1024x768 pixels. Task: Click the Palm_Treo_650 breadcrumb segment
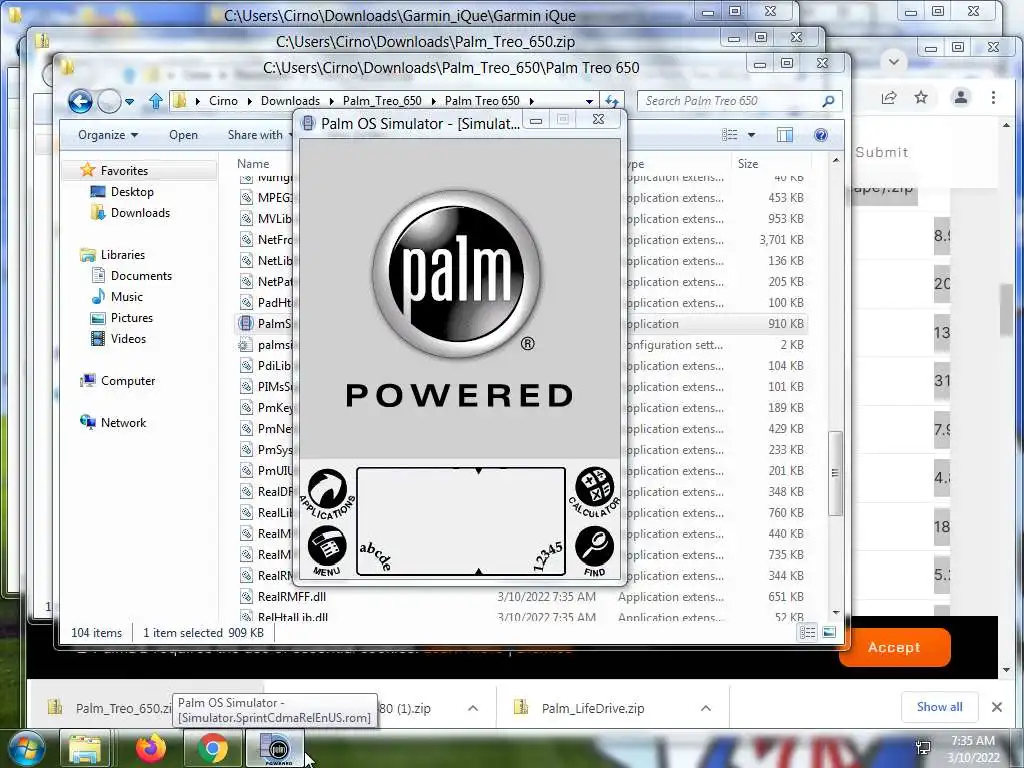pos(382,101)
